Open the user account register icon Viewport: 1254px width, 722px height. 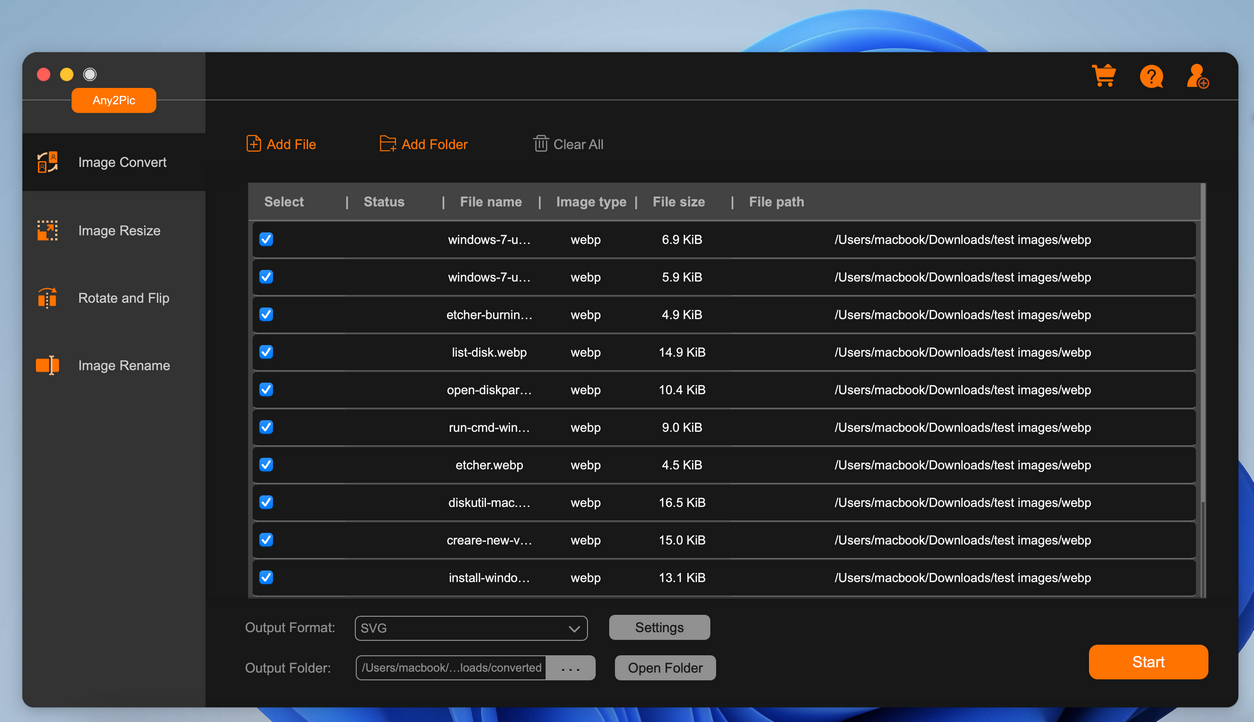1197,76
